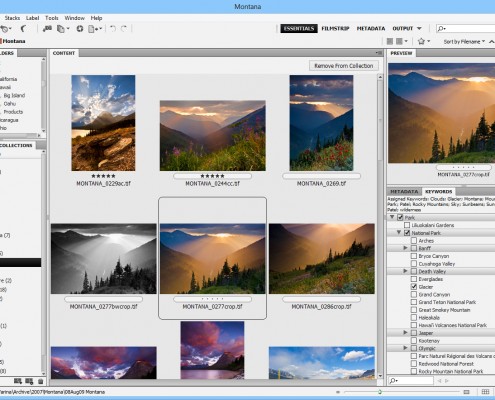Collapse the National Park keyword group

399,233
